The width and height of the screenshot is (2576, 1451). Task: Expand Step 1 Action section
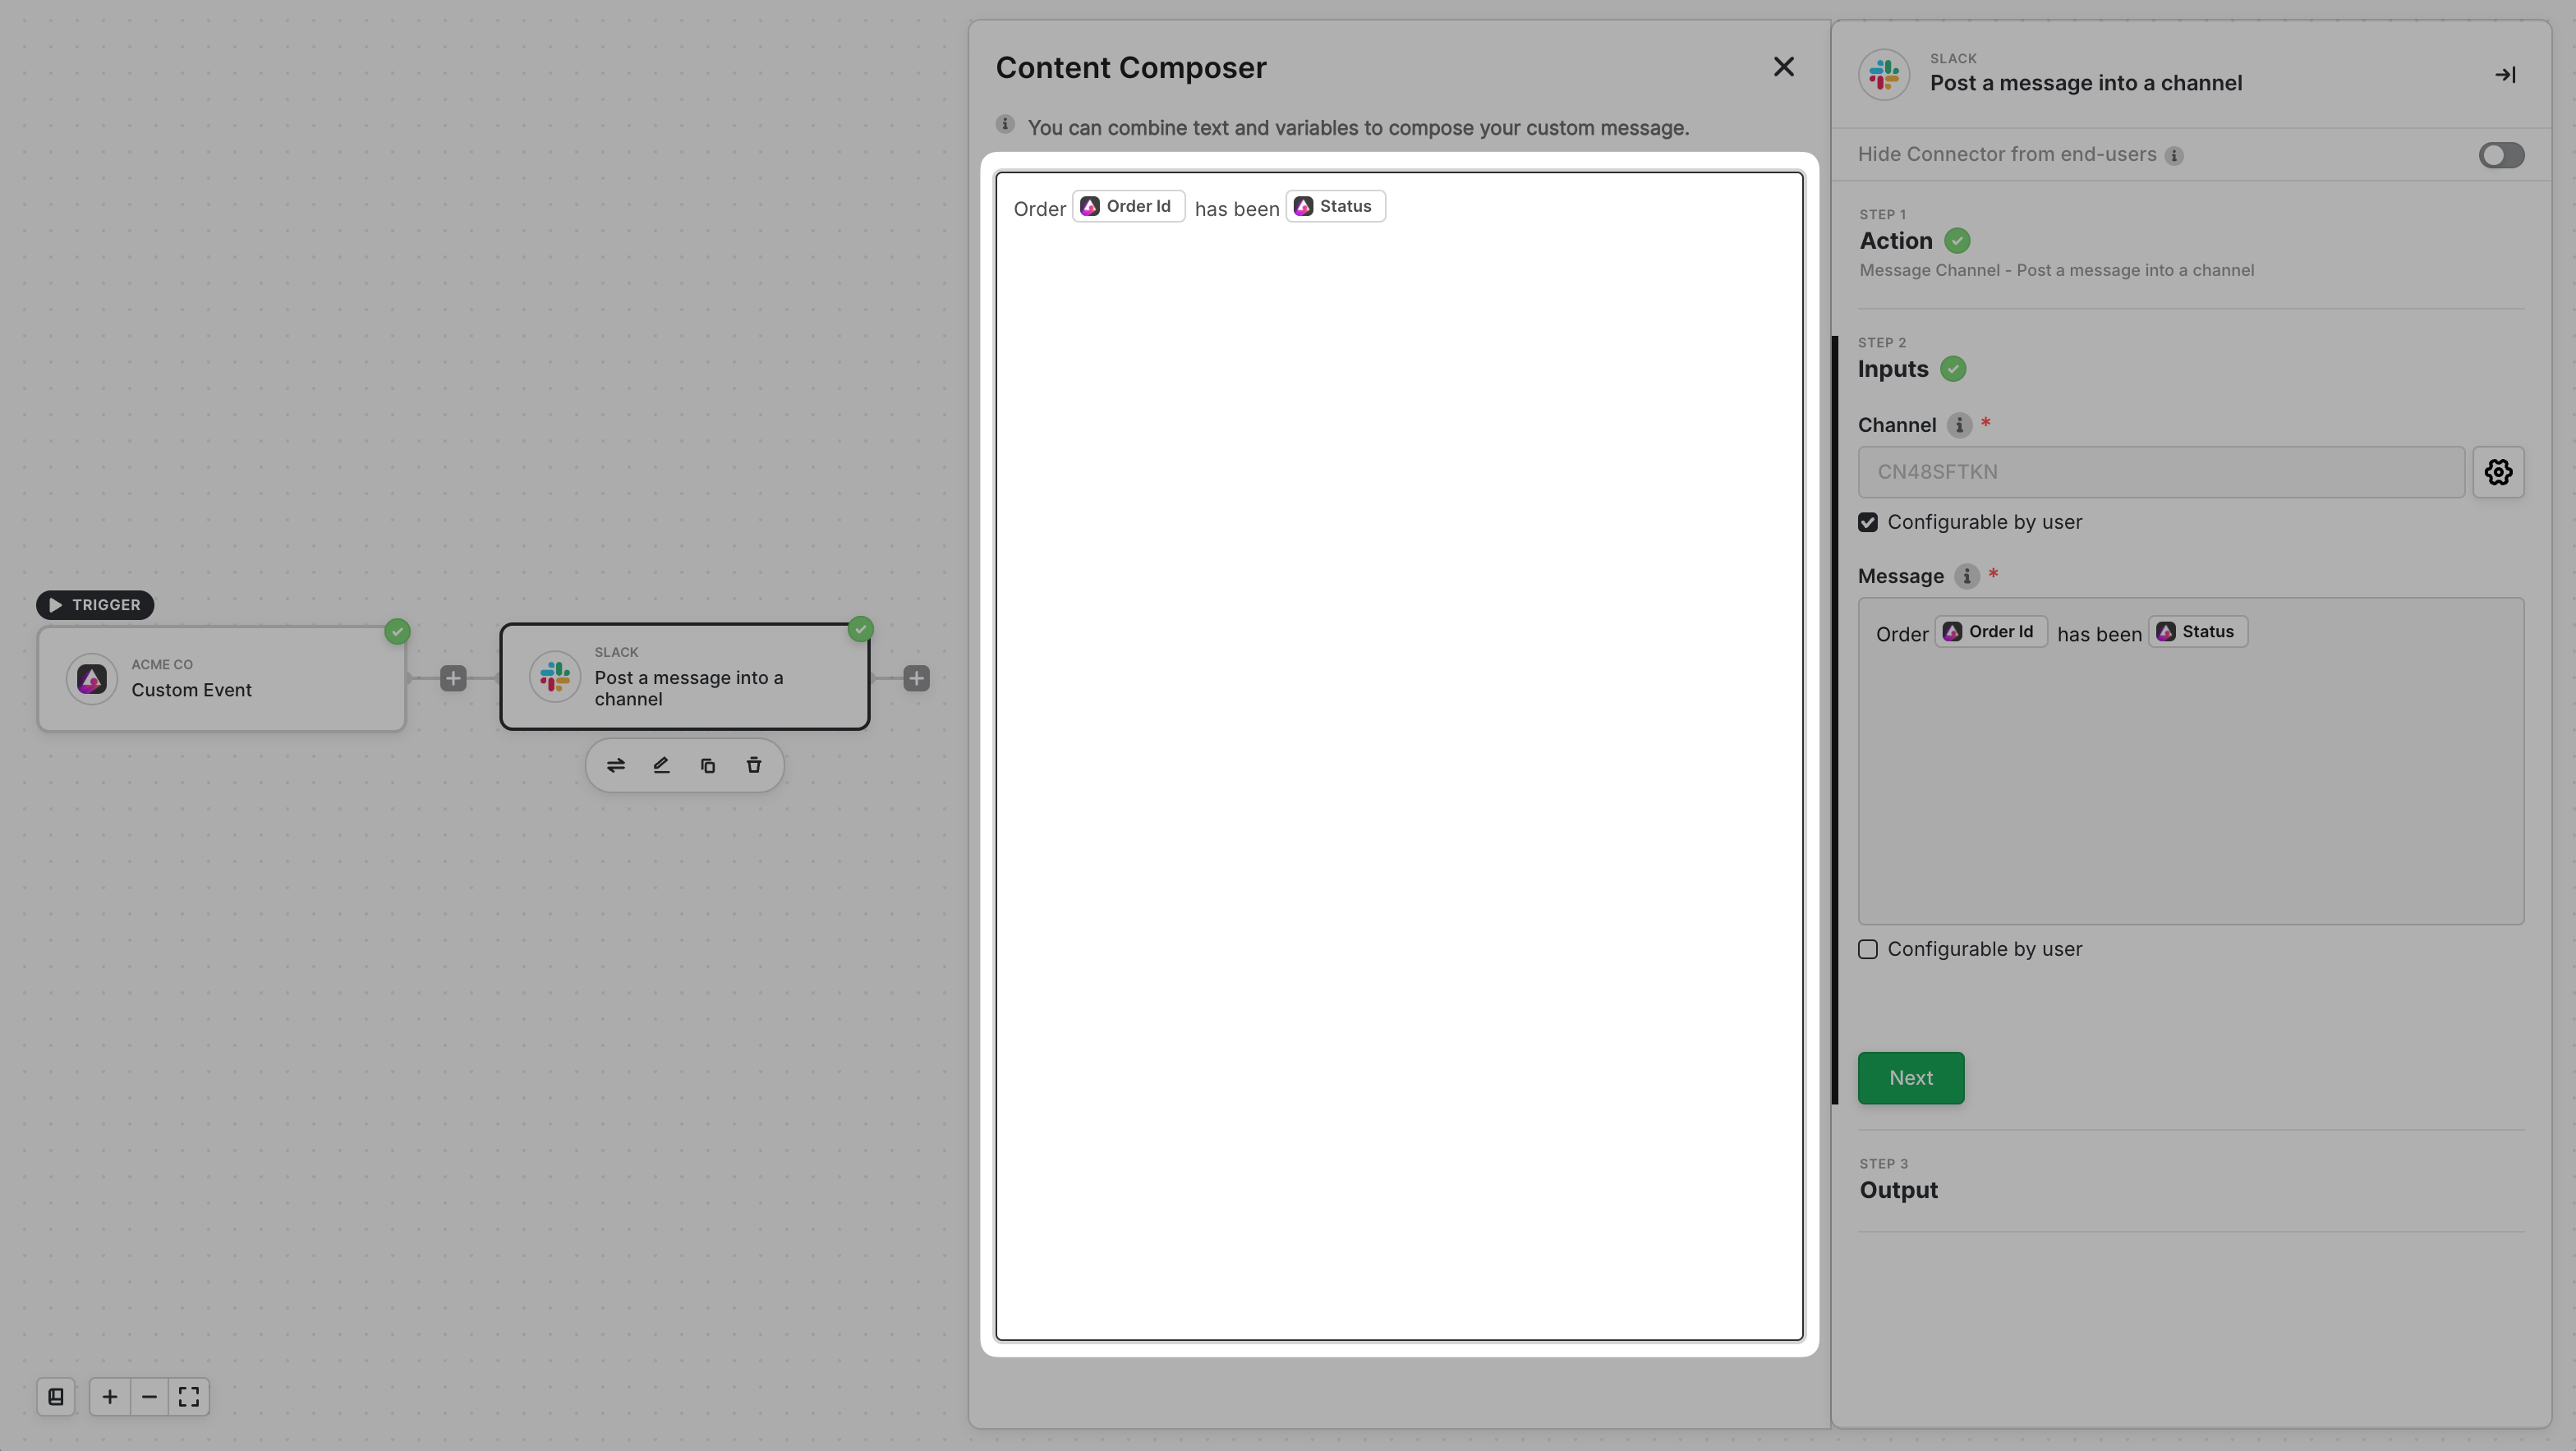click(1896, 241)
